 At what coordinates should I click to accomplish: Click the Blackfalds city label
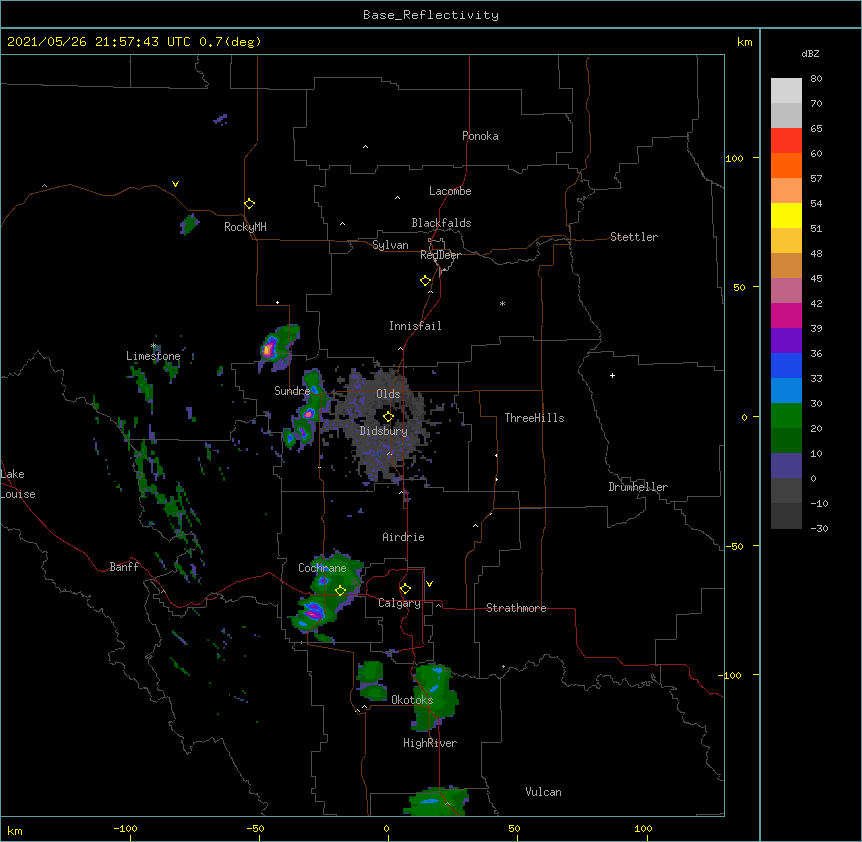[441, 223]
